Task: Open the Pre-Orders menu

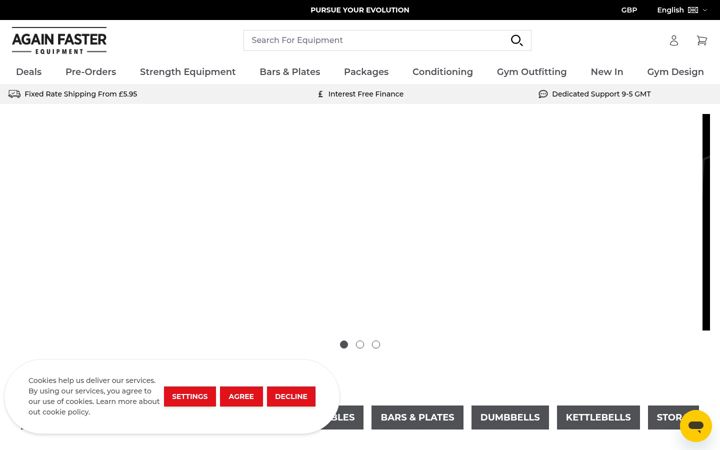Action: click(x=90, y=72)
